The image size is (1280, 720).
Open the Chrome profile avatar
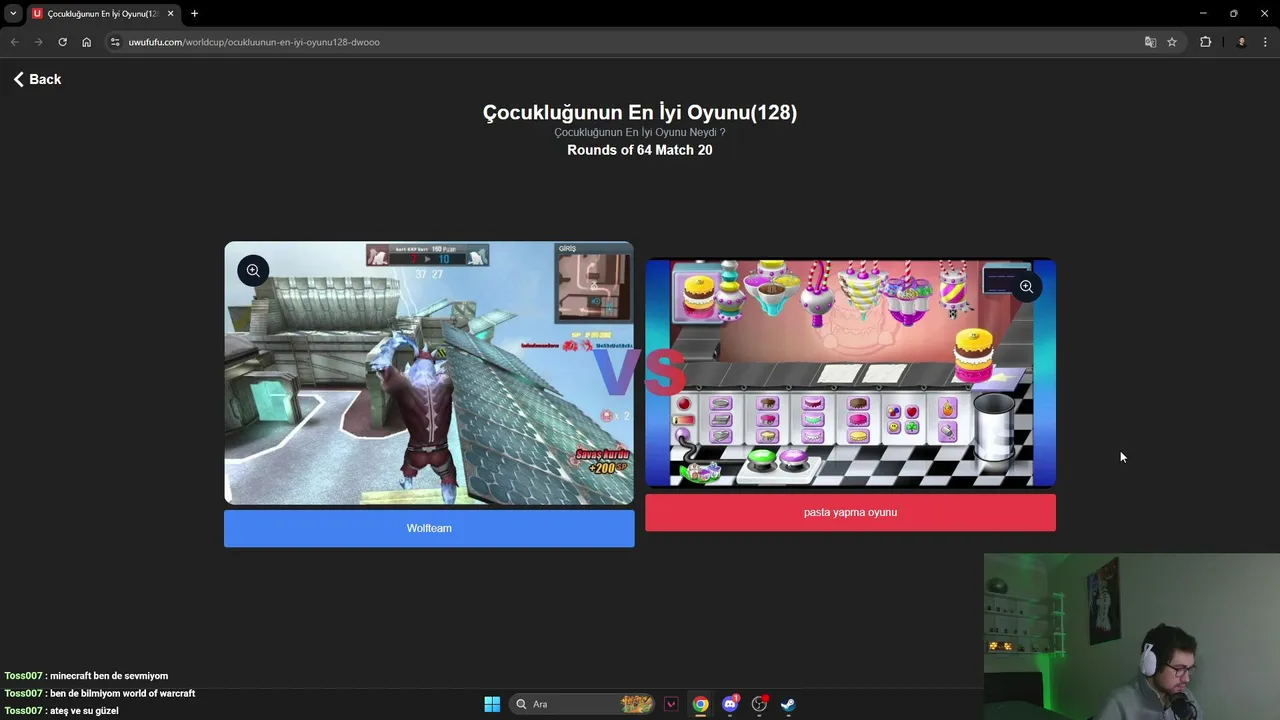1241,42
